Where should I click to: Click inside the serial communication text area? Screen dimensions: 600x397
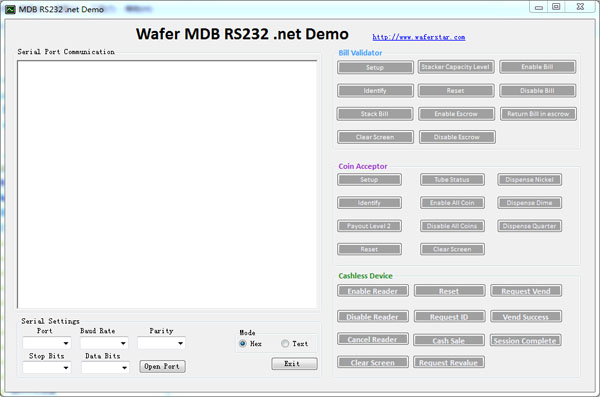coord(167,185)
